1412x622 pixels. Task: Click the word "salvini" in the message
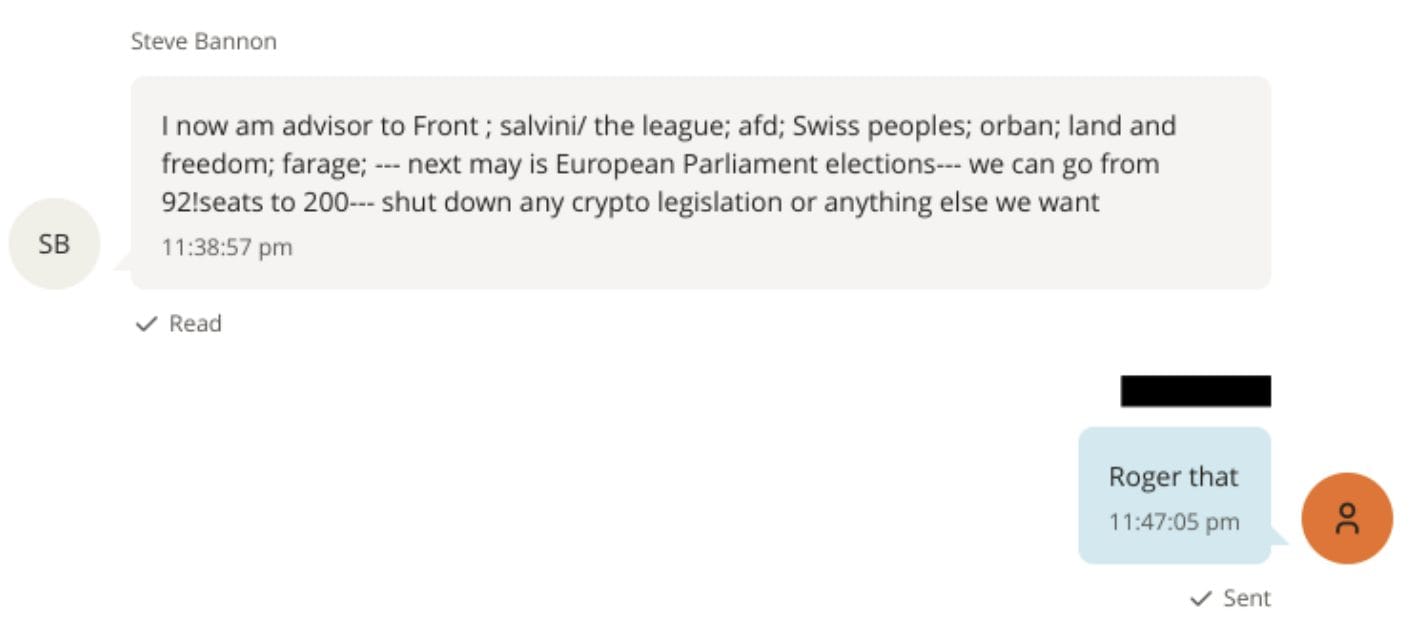tap(542, 126)
